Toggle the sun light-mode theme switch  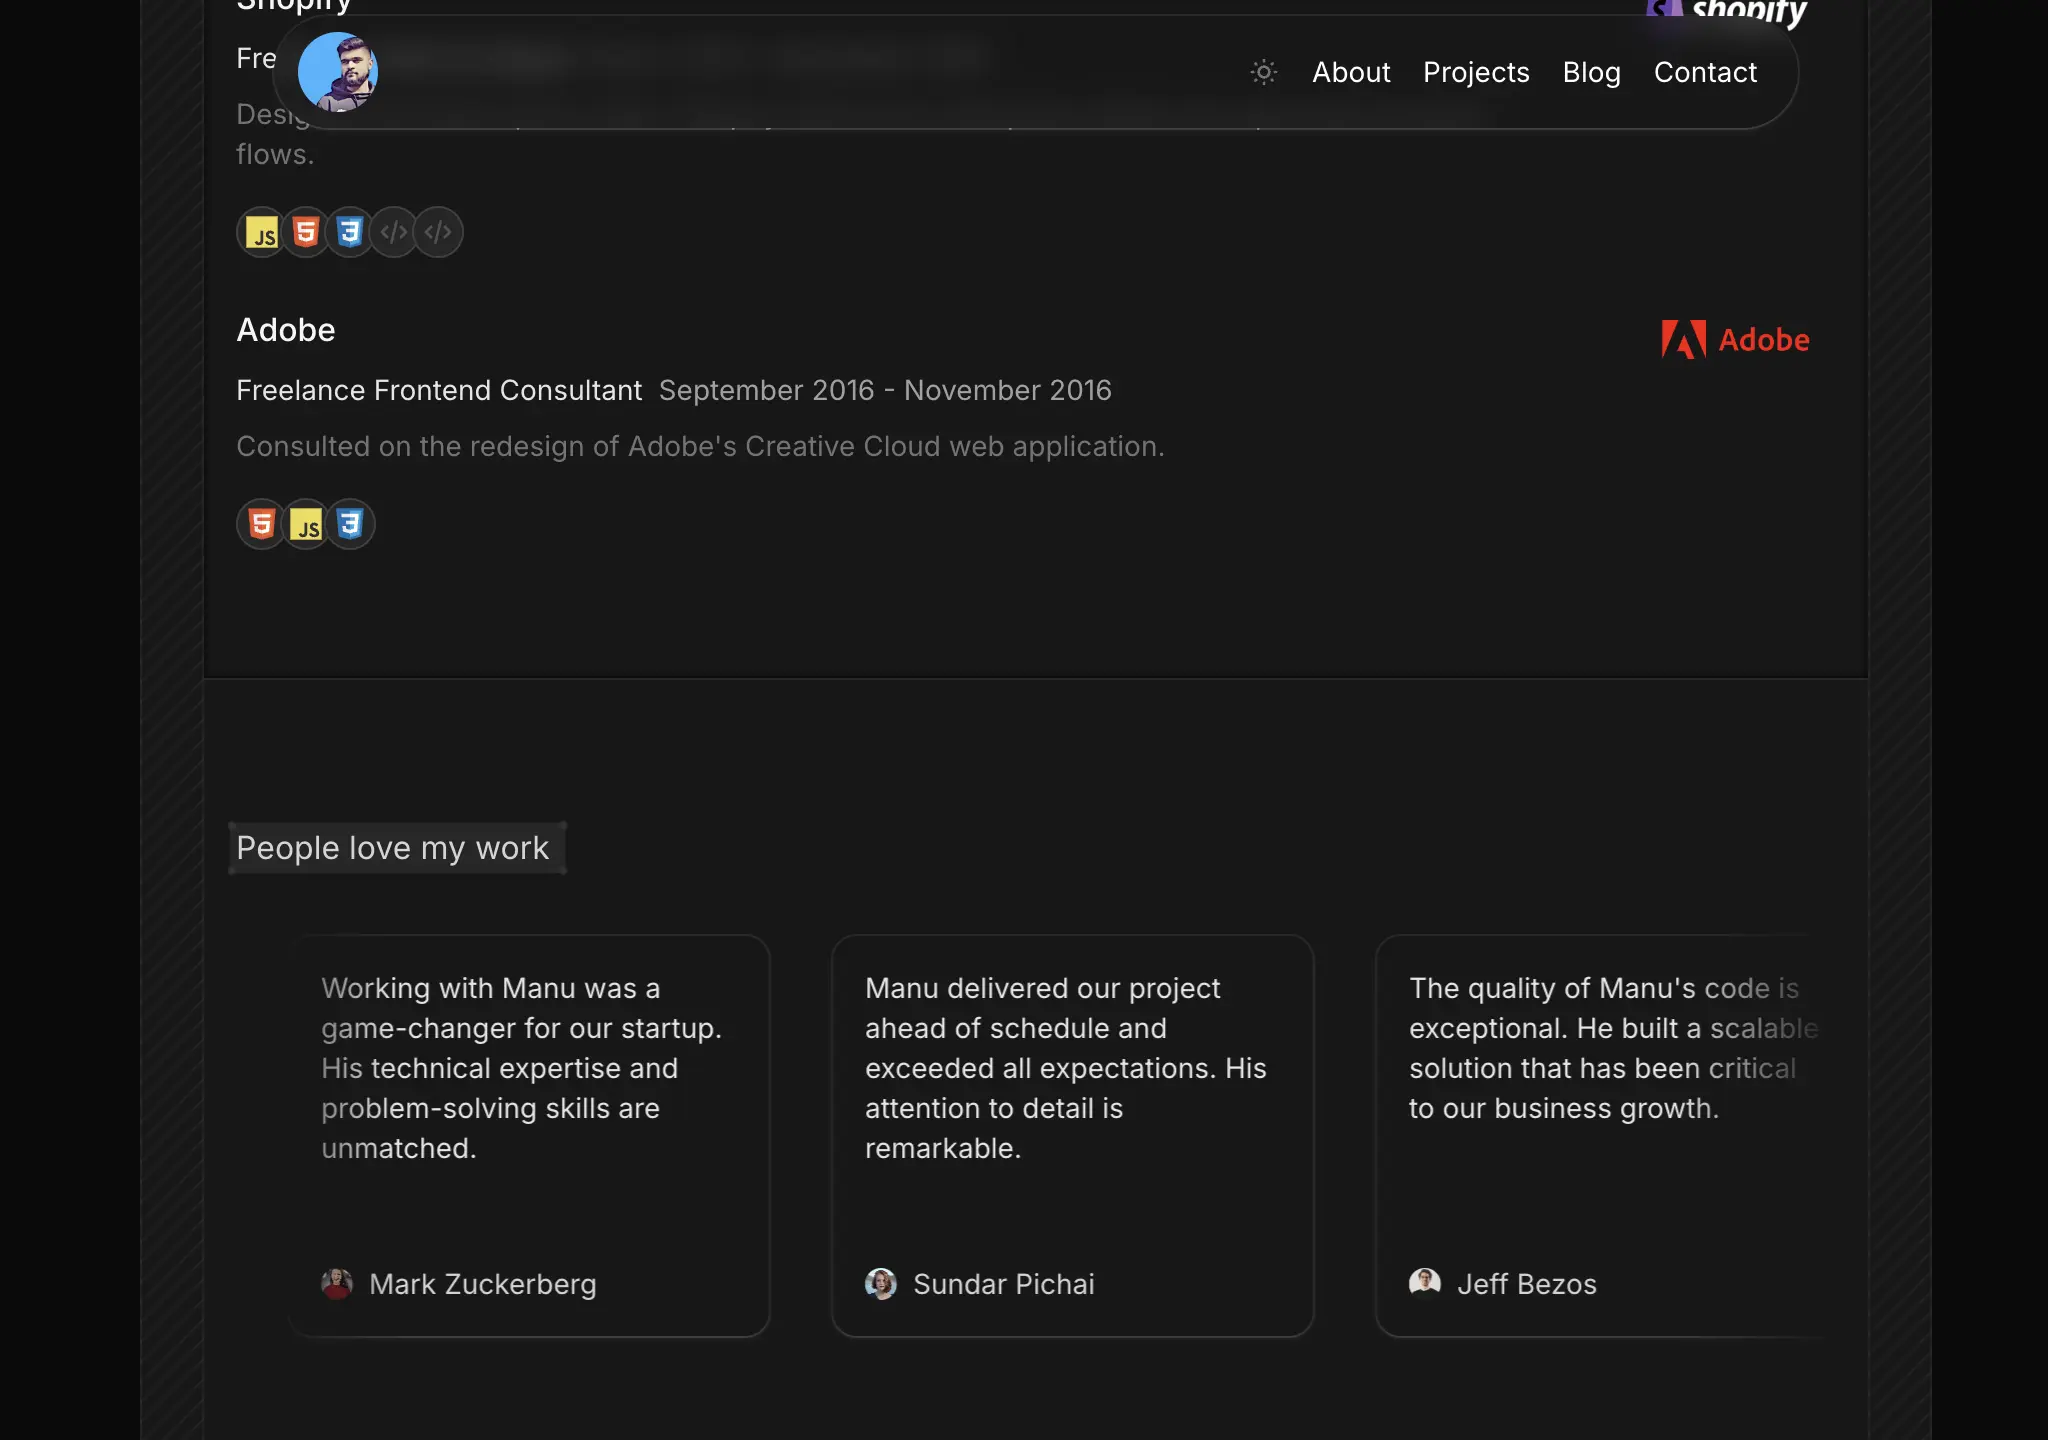click(1263, 72)
